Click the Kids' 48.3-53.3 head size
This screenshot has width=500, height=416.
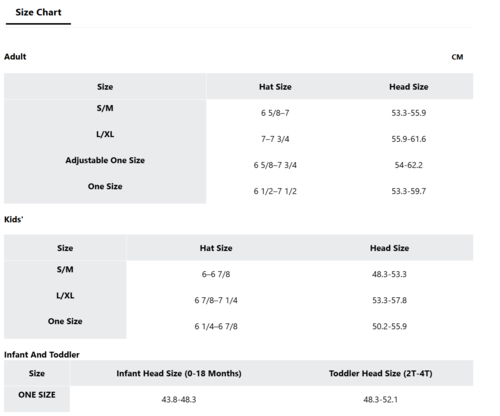click(x=389, y=274)
